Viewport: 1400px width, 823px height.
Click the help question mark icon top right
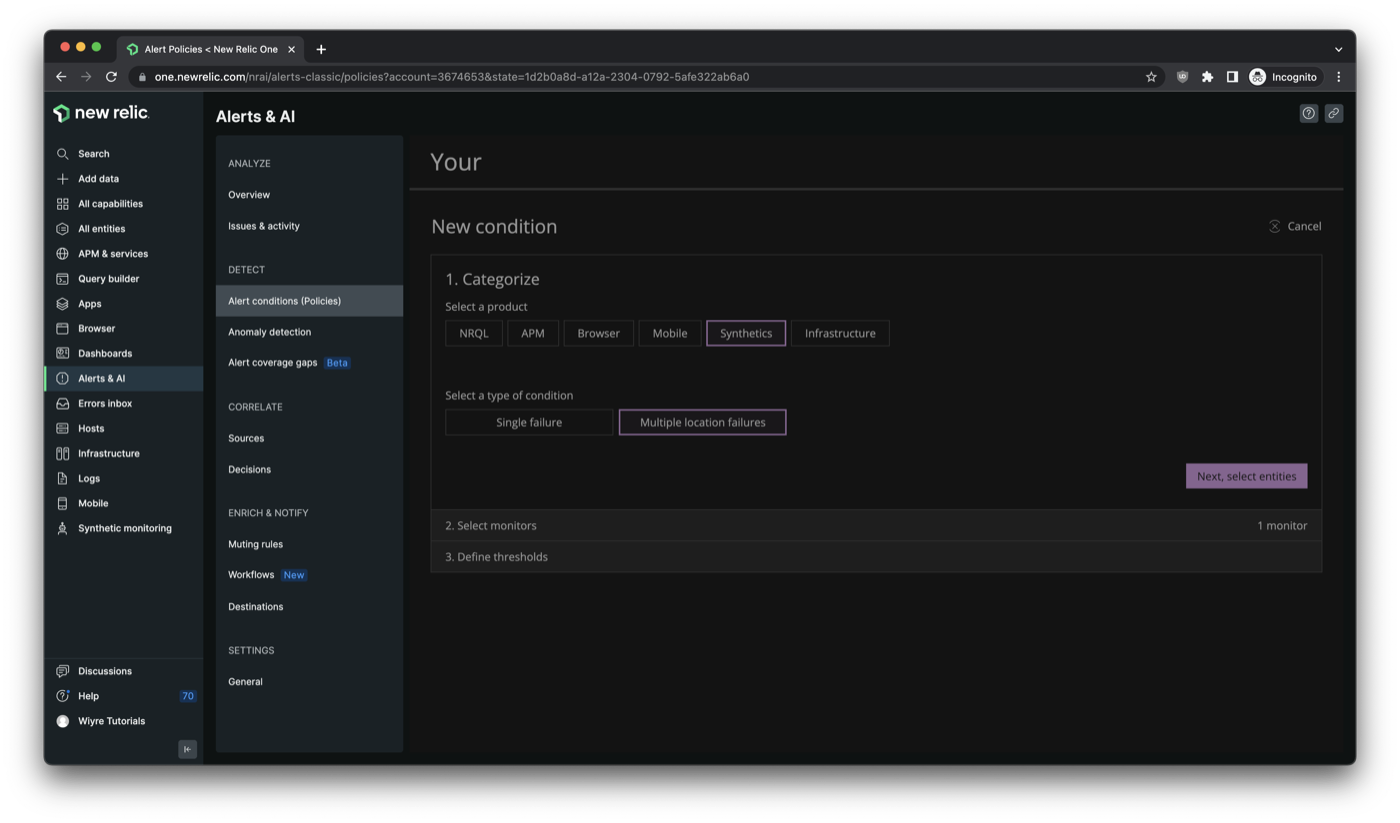pyautogui.click(x=1308, y=113)
